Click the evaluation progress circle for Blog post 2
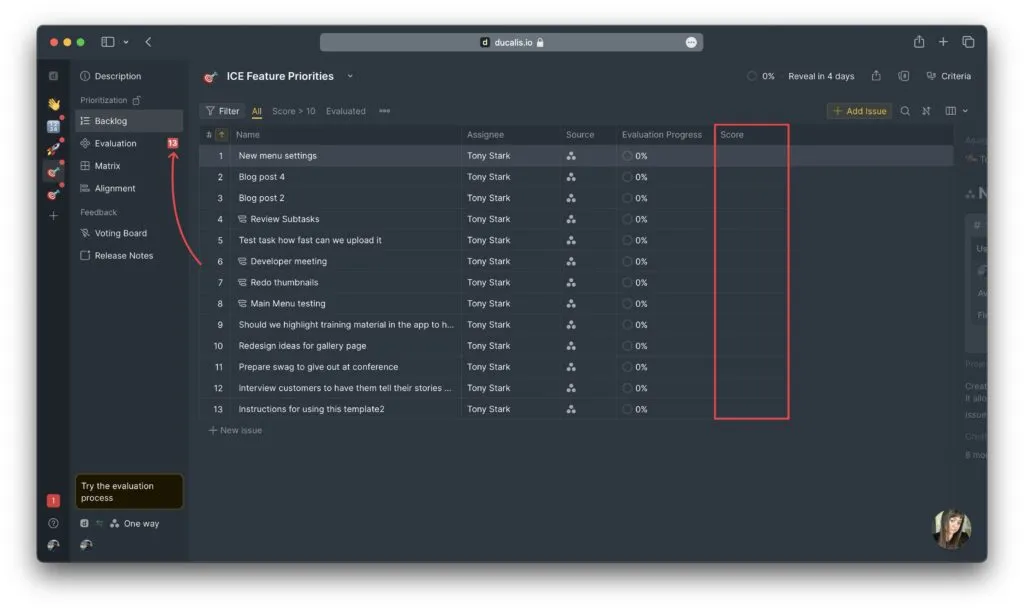The height and width of the screenshot is (611, 1024). (628, 198)
